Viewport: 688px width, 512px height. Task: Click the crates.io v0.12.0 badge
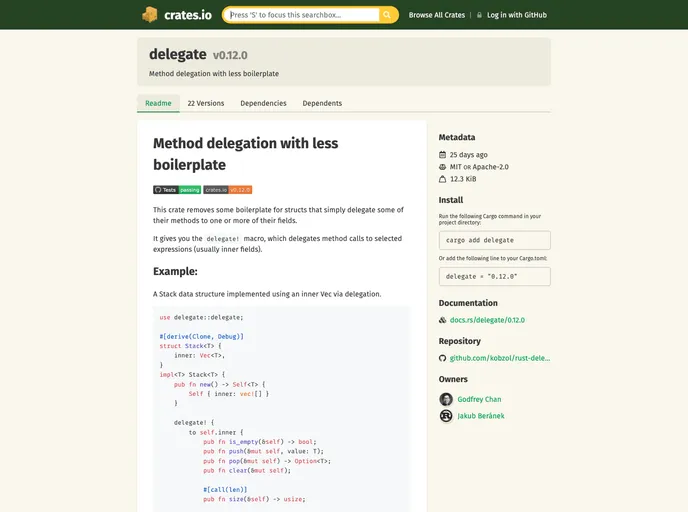[x=227, y=190]
